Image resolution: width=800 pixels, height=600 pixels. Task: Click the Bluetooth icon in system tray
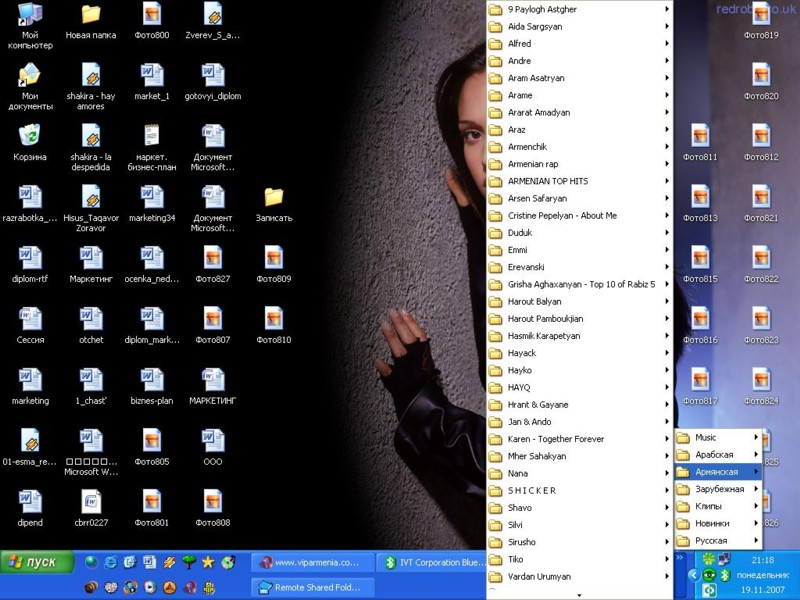click(725, 576)
